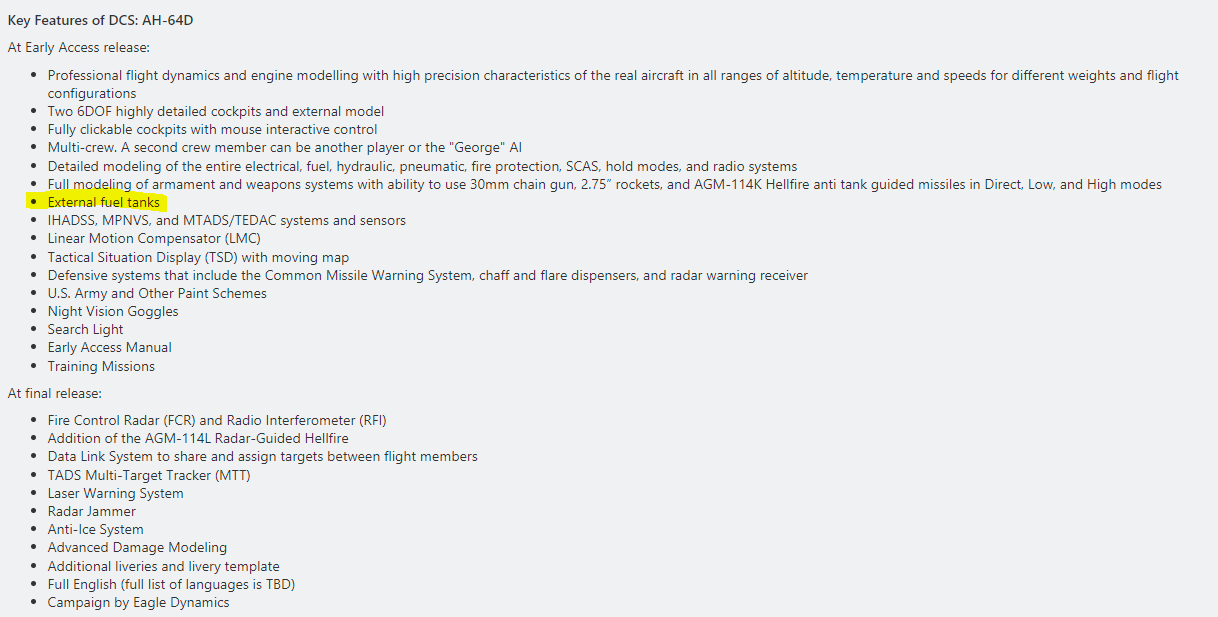Image resolution: width=1218 pixels, height=617 pixels.
Task: Click the "At final release:" line
Action: [55, 393]
